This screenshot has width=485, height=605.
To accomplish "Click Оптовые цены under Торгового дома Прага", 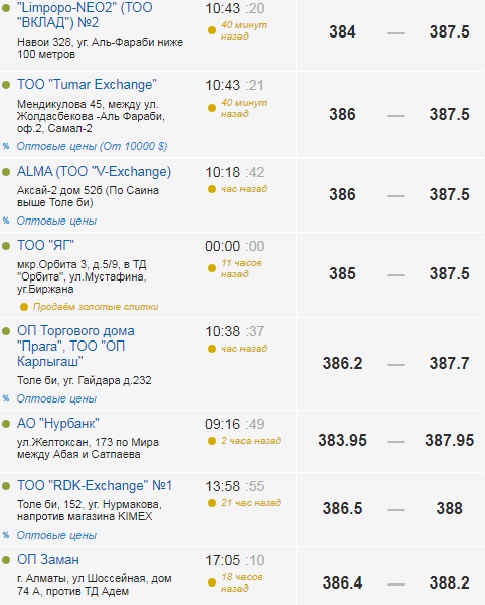I will pyautogui.click(x=57, y=399).
